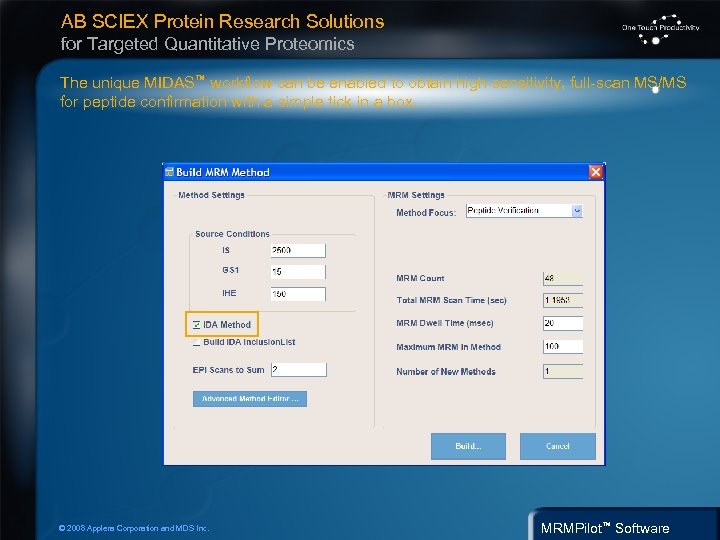This screenshot has width=720, height=540.
Task: Click the AB SCIEX Protein Research Solutions heading
Action: coord(222,22)
